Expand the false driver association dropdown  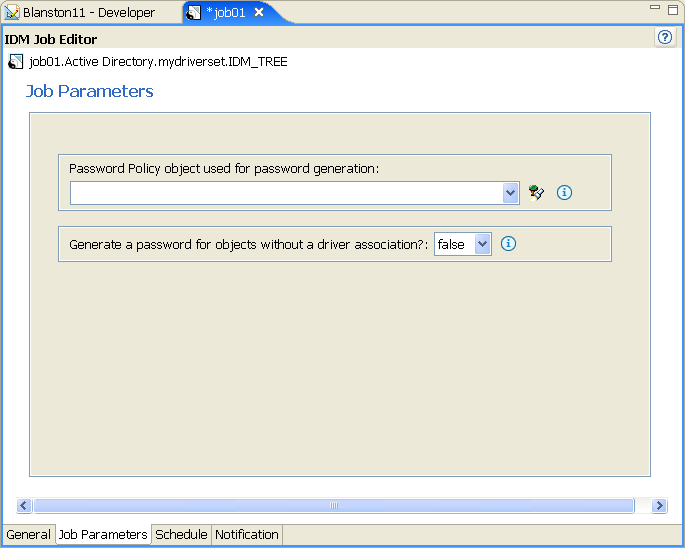coord(483,244)
